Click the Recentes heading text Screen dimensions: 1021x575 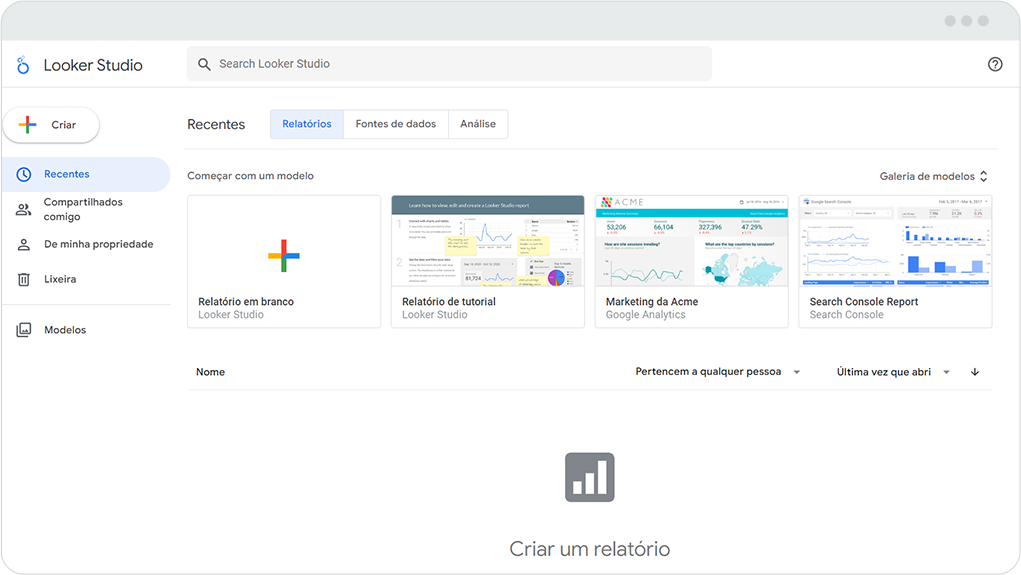pos(216,124)
